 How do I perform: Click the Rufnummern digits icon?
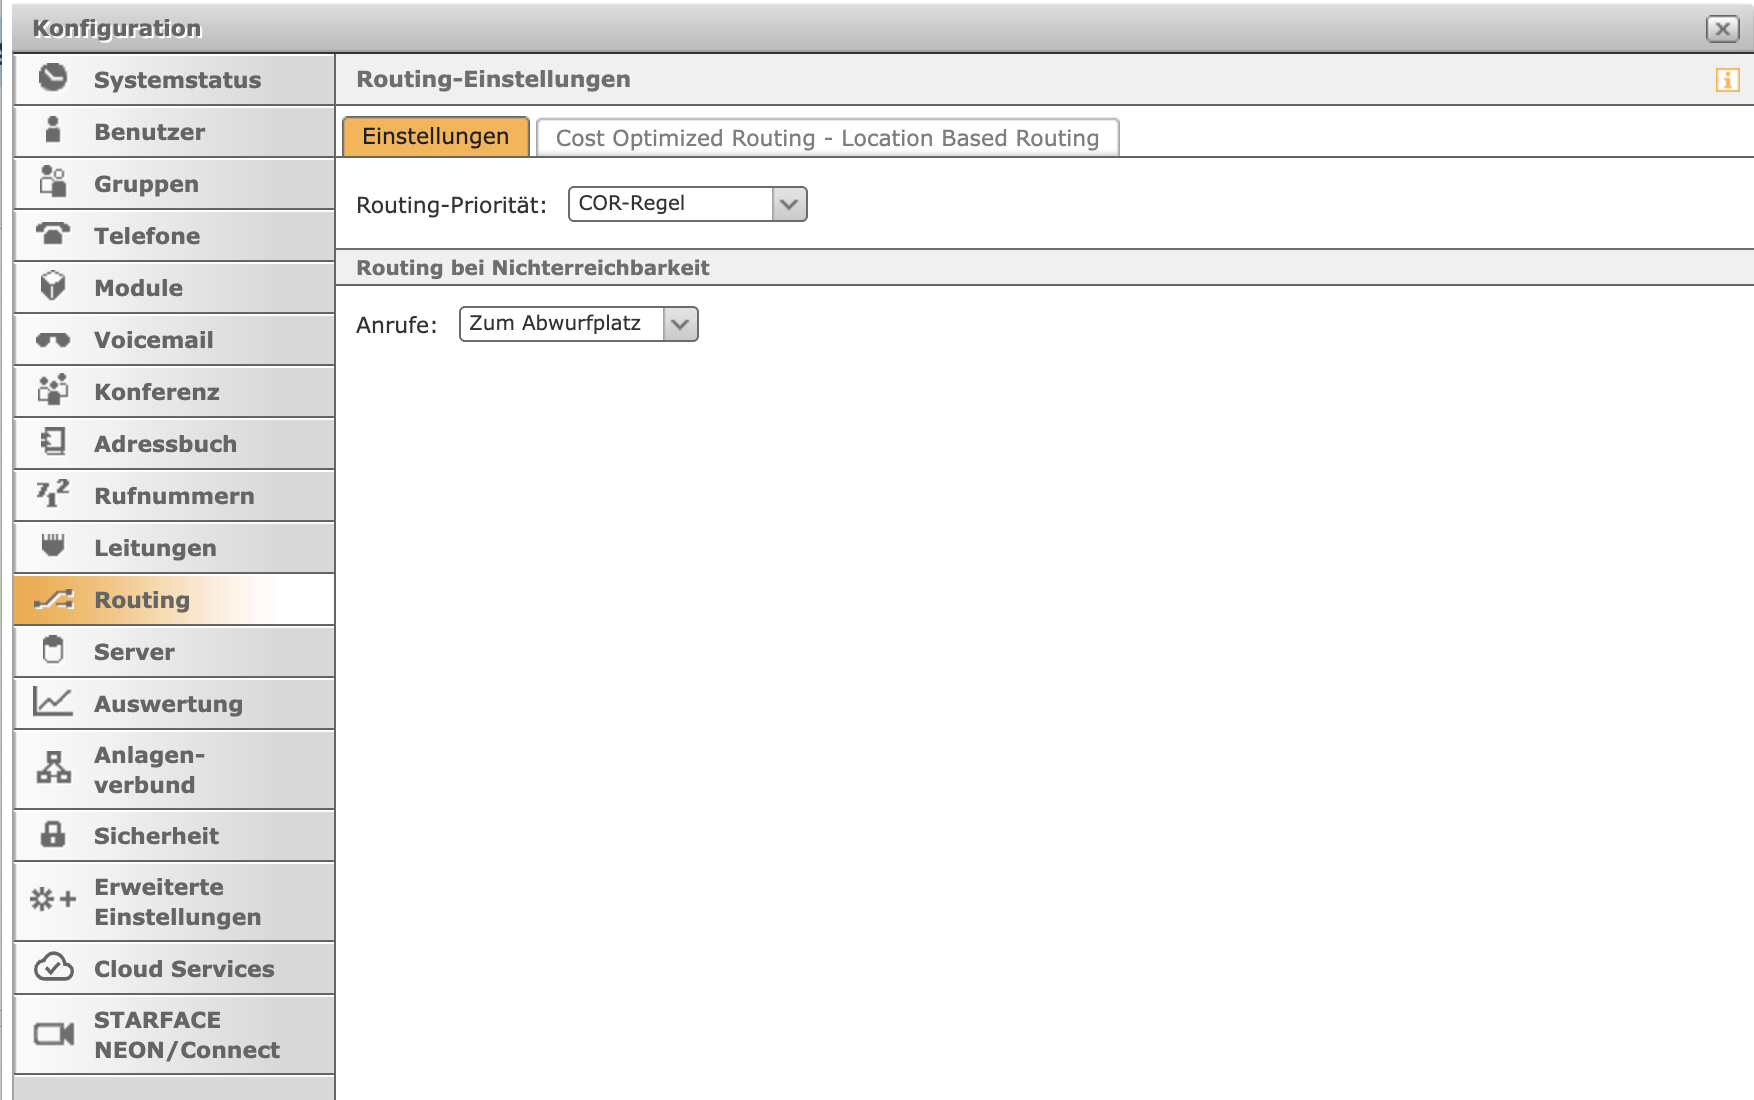[x=53, y=493]
